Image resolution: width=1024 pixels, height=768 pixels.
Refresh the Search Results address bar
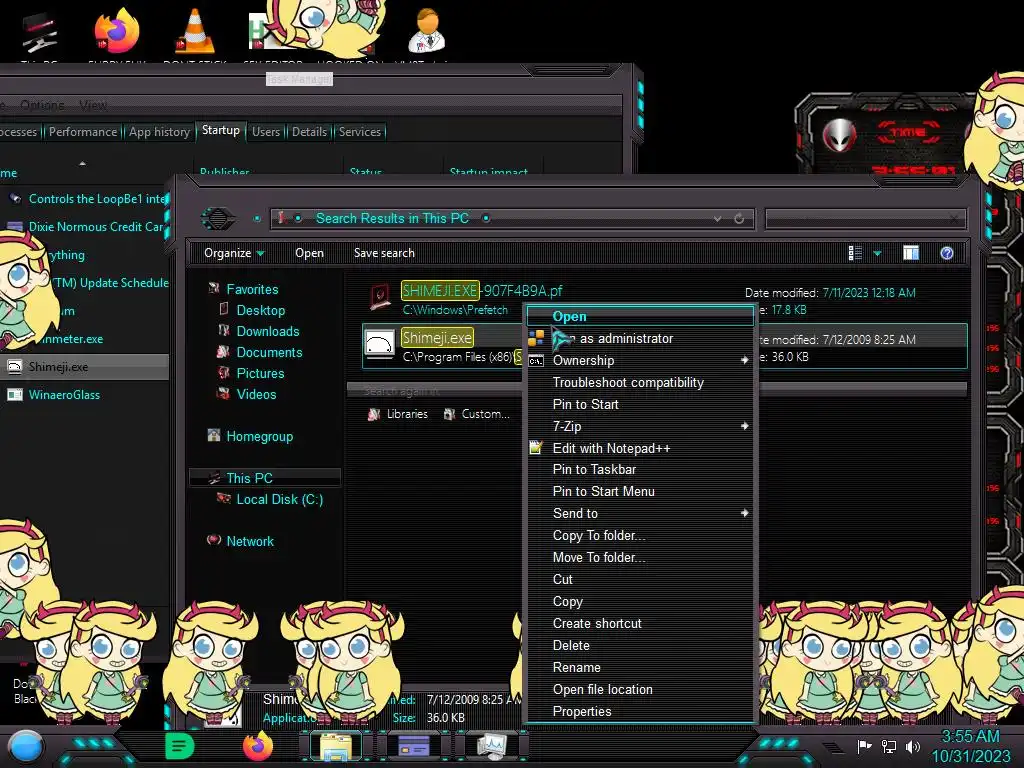point(739,219)
